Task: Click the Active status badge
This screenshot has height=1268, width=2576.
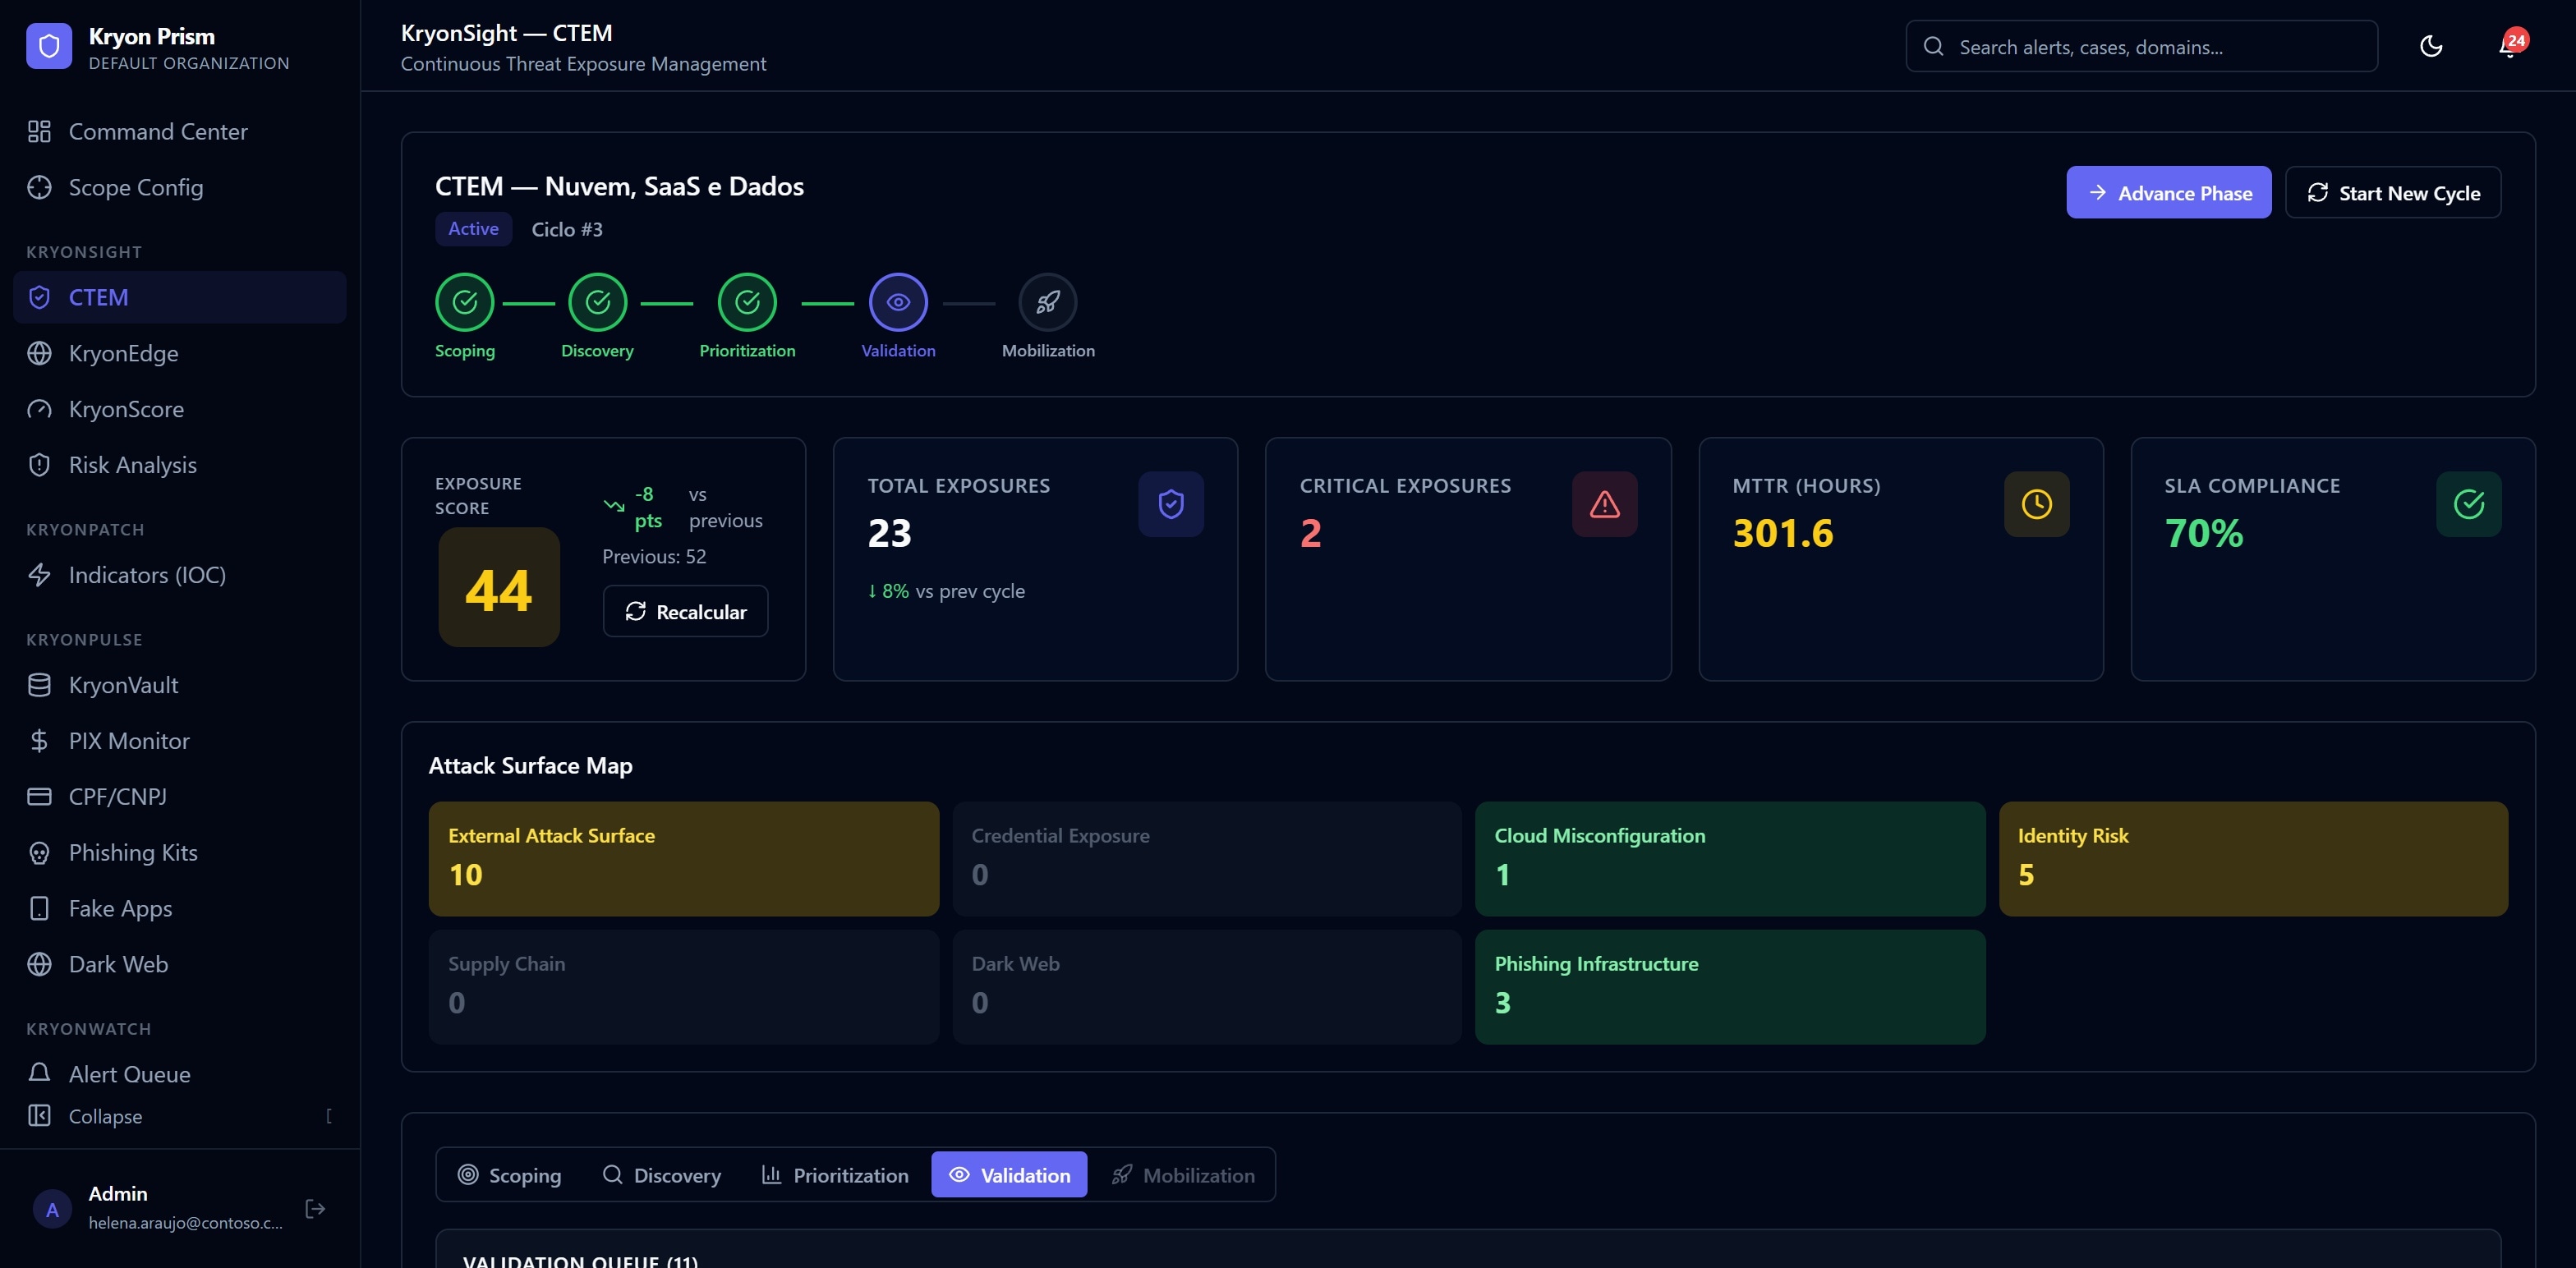Action: 473,229
